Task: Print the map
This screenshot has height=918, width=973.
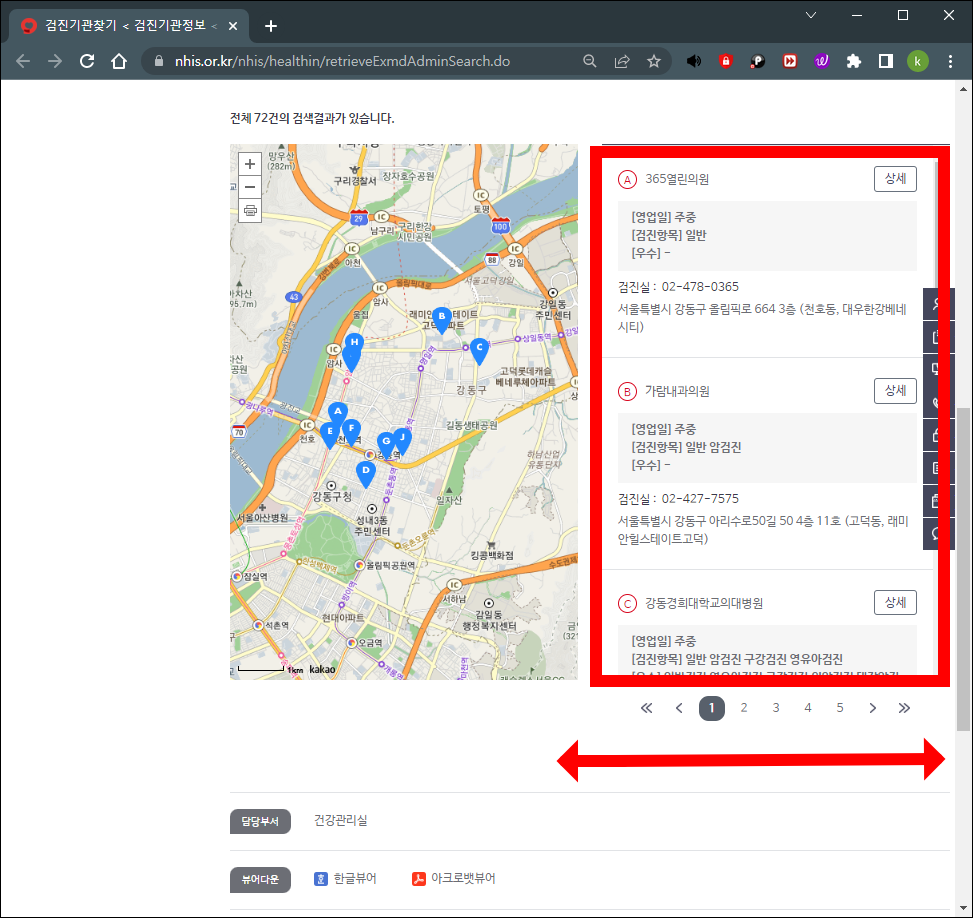Action: pos(249,210)
